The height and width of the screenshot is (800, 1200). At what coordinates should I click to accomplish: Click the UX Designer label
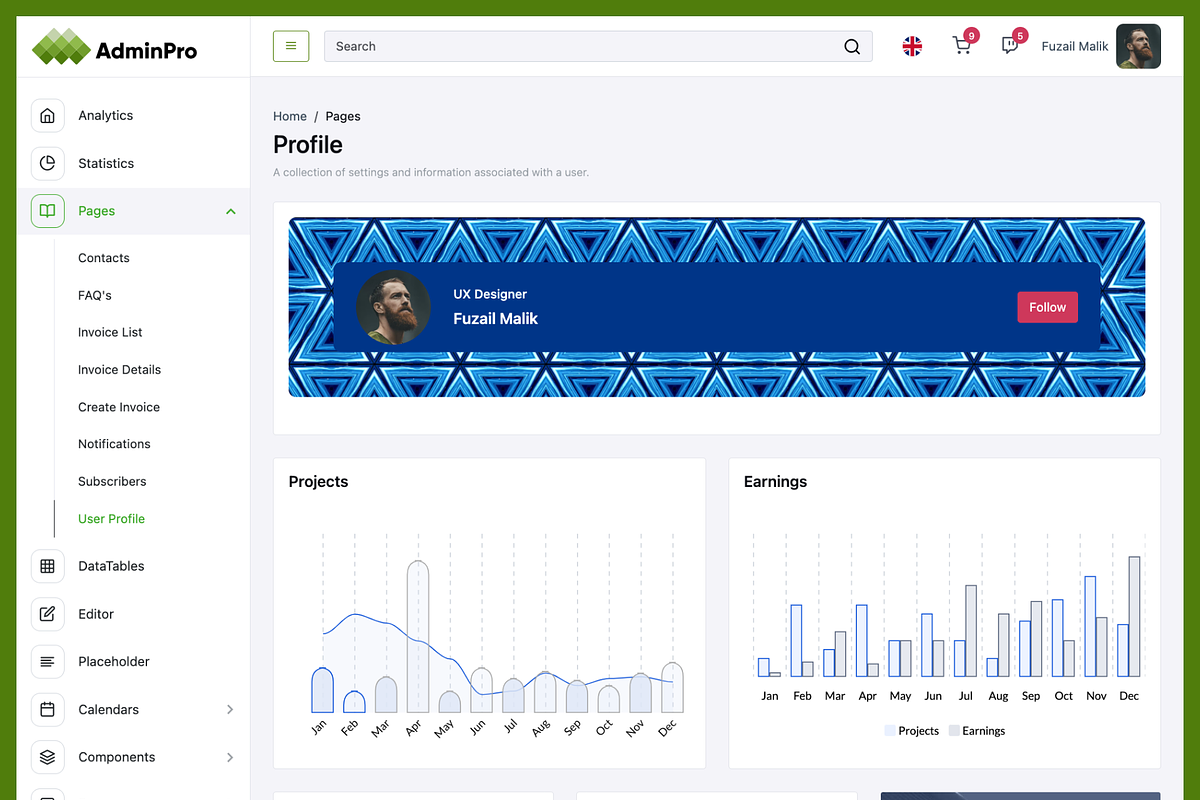point(490,294)
